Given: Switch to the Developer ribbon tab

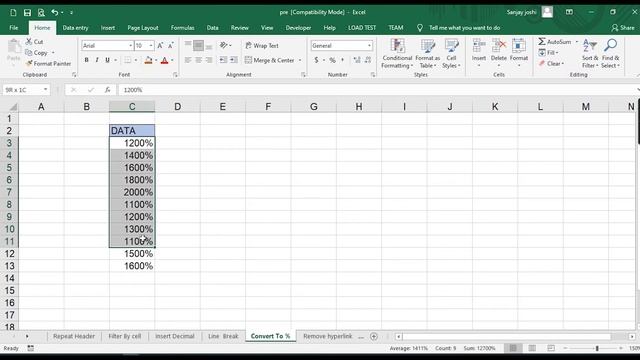Looking at the screenshot, I should [298, 28].
